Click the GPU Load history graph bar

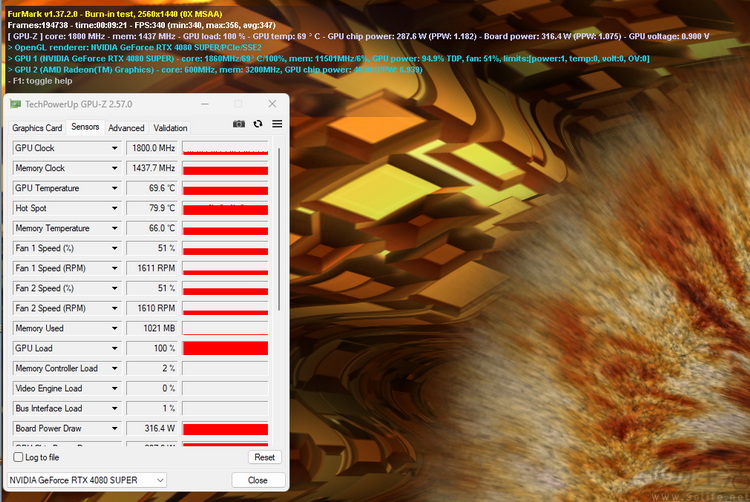(x=225, y=349)
